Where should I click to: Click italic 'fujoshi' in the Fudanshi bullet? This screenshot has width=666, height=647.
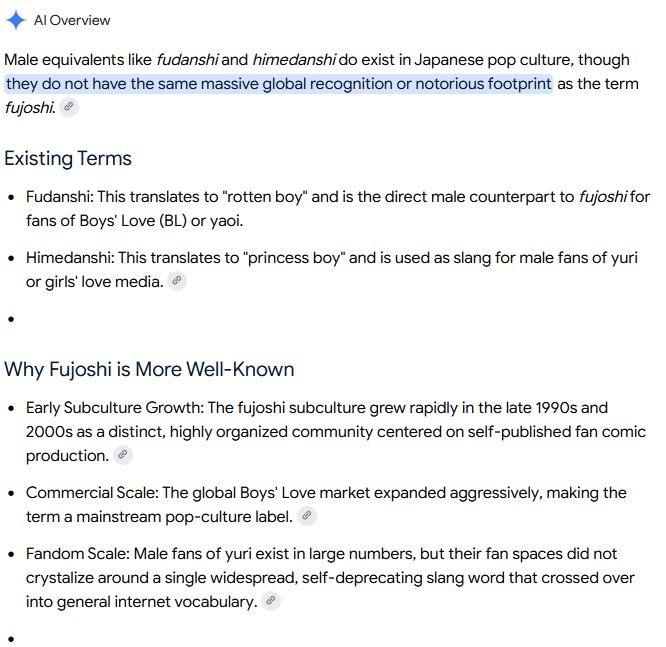click(x=602, y=197)
